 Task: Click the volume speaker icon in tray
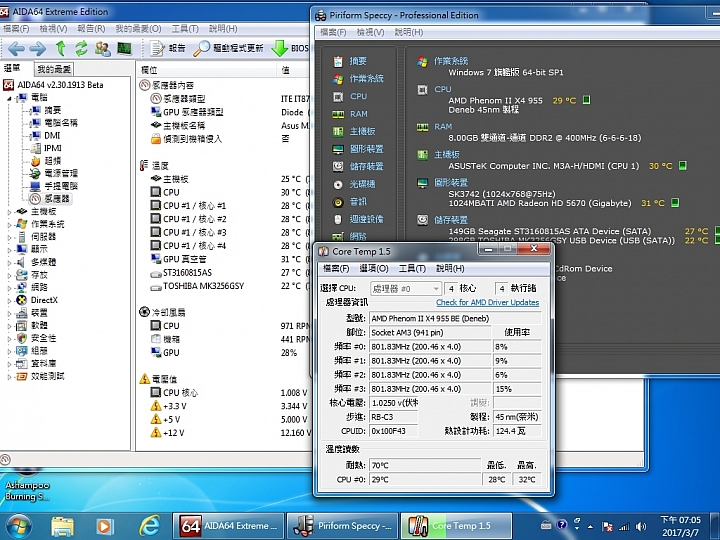(x=641, y=527)
